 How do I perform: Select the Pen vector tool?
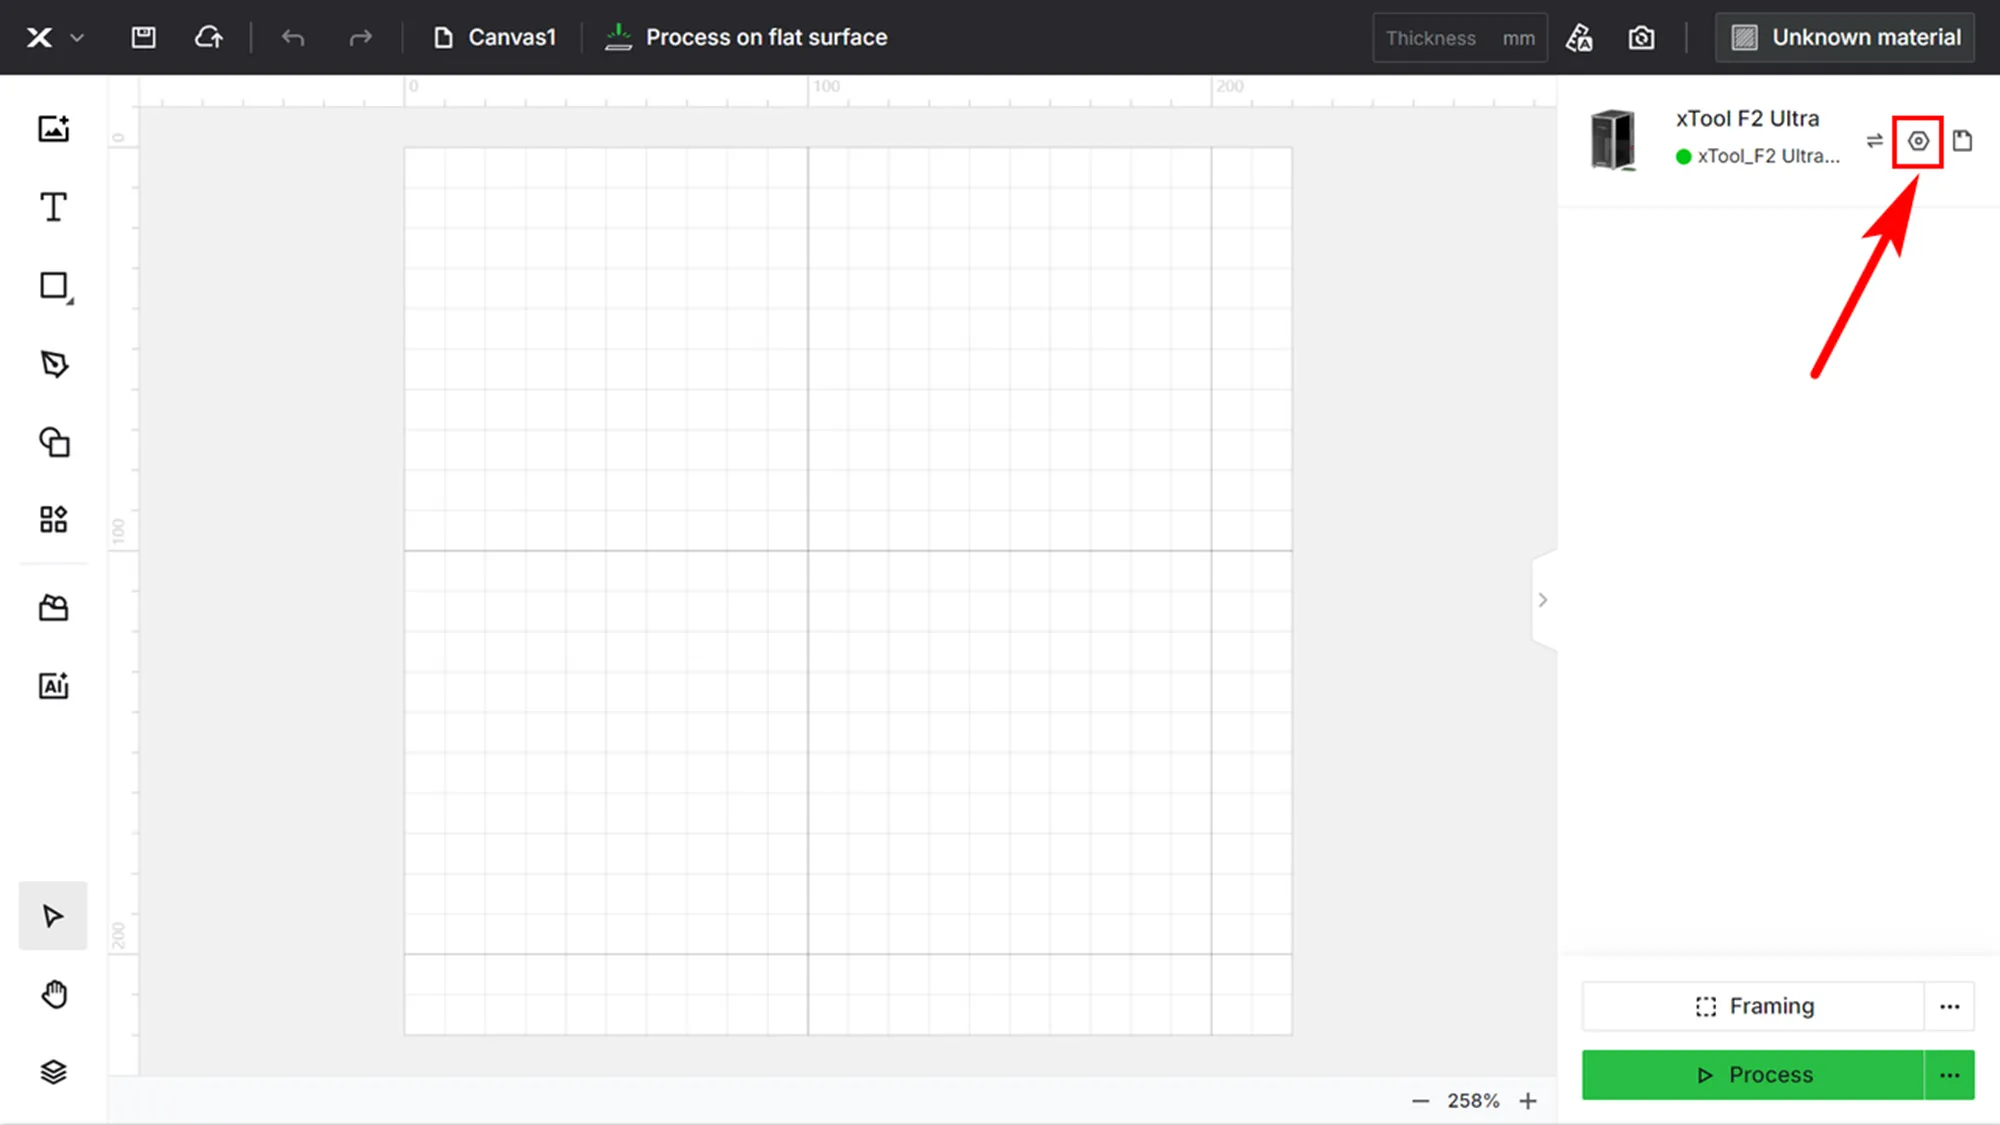(54, 364)
